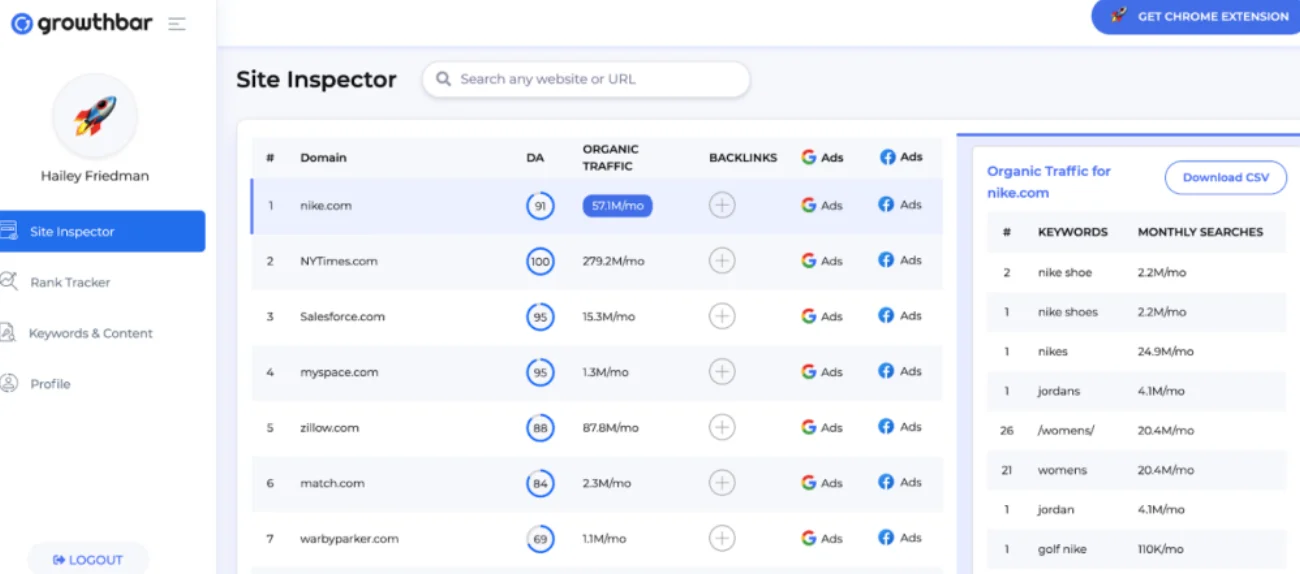This screenshot has height=574, width=1300.
Task: Click the 279.2M/mo traffic value
Action: (x=614, y=261)
